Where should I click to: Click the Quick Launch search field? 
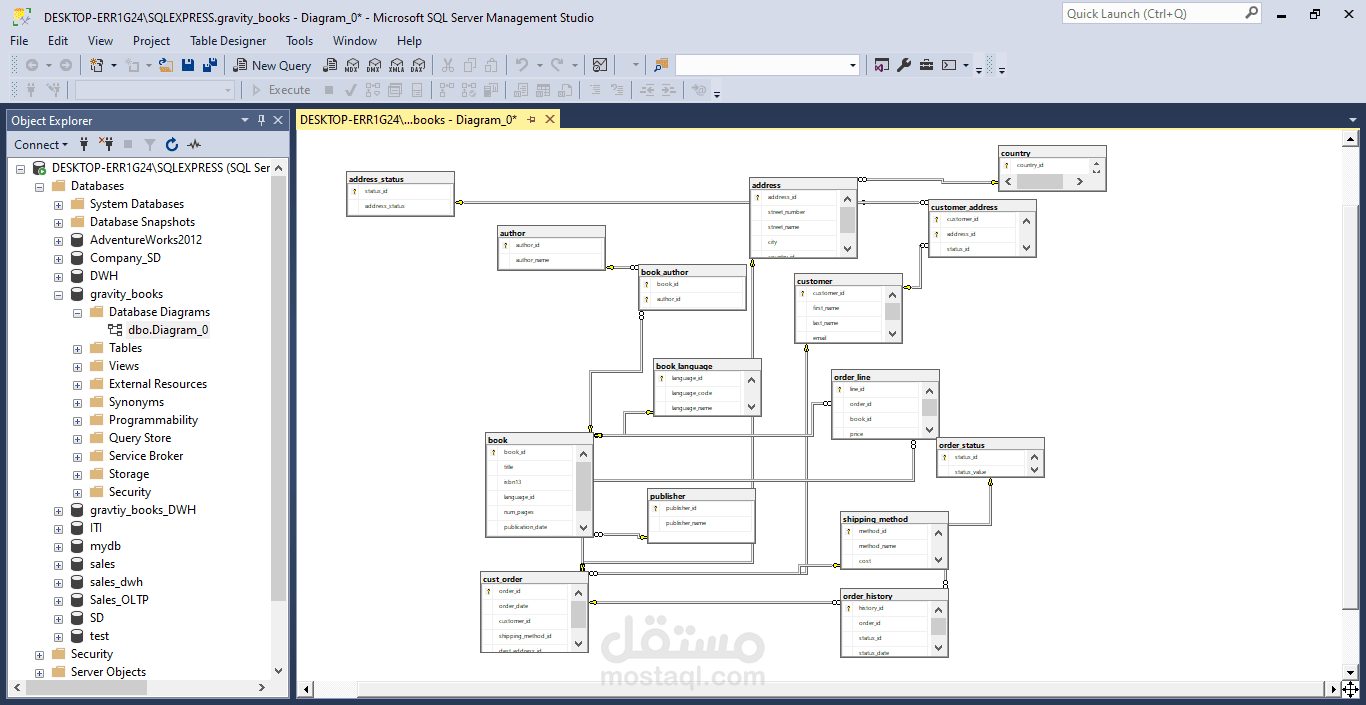coord(1153,13)
